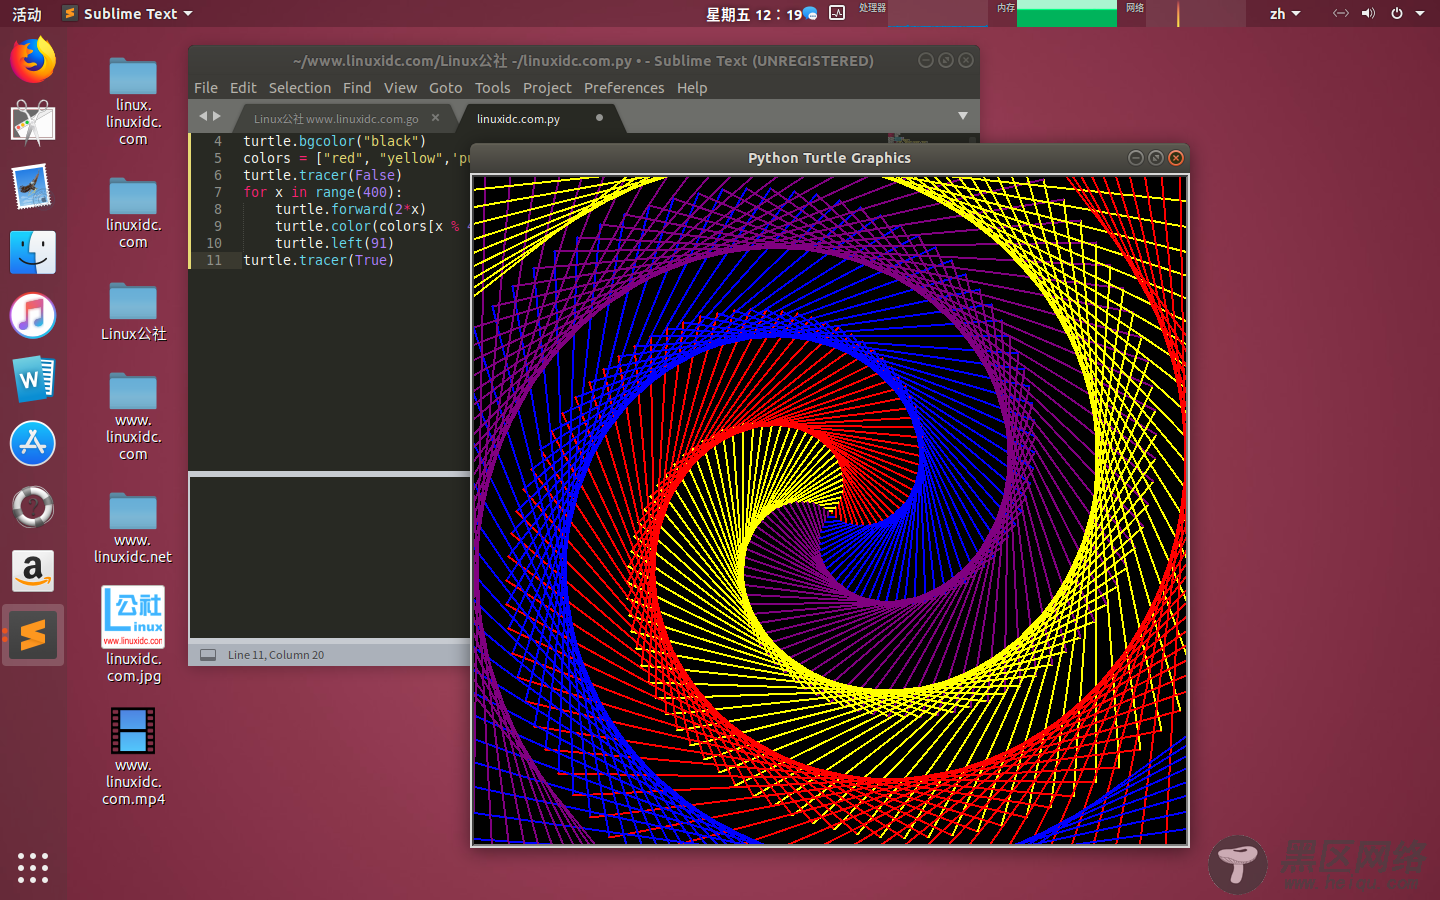Click the memory usage graph in top bar

point(1066,14)
